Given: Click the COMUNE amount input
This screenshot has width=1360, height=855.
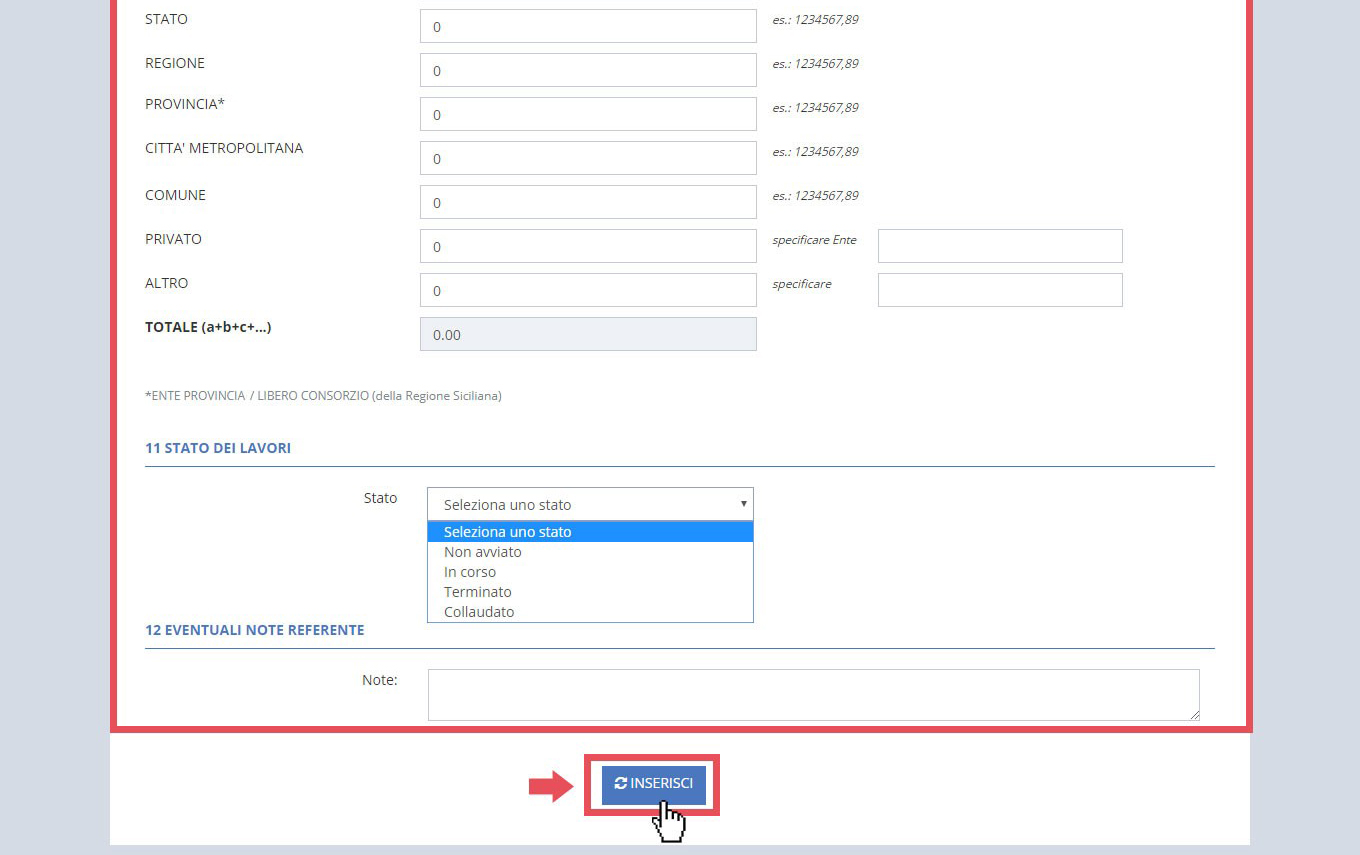Looking at the screenshot, I should click(588, 203).
